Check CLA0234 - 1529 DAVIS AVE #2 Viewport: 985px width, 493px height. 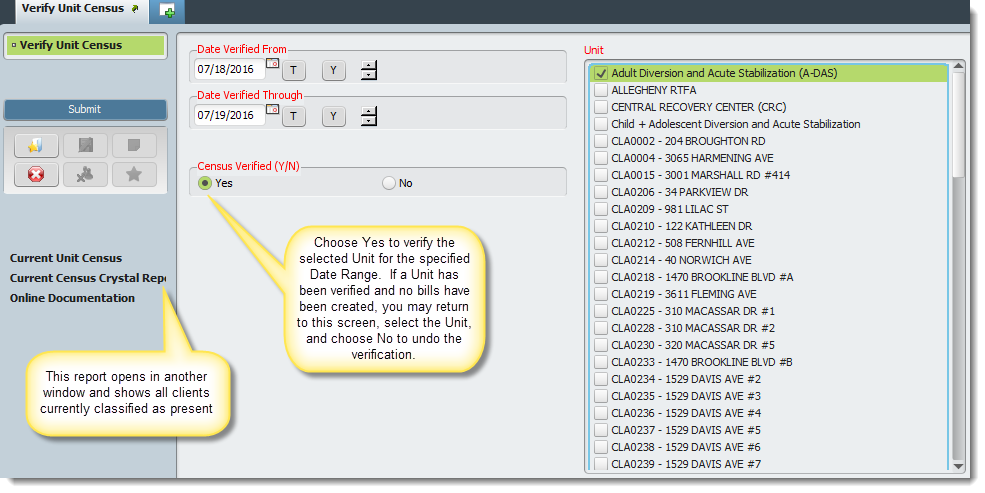tap(601, 379)
